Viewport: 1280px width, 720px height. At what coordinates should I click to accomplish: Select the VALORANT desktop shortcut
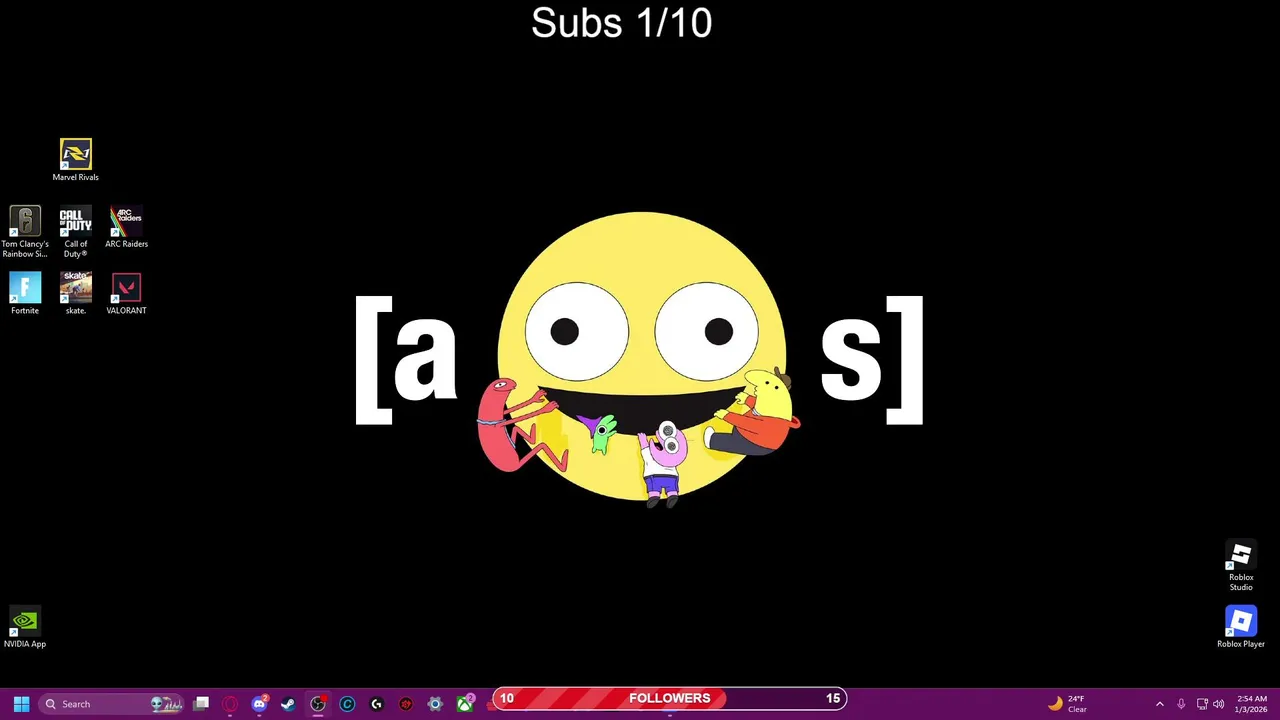(x=126, y=294)
